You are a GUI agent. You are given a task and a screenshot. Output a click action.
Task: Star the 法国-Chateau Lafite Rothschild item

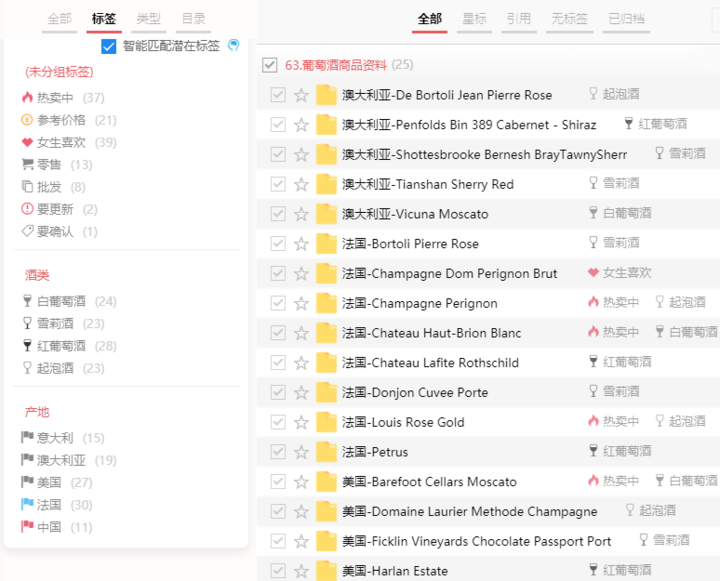[301, 363]
